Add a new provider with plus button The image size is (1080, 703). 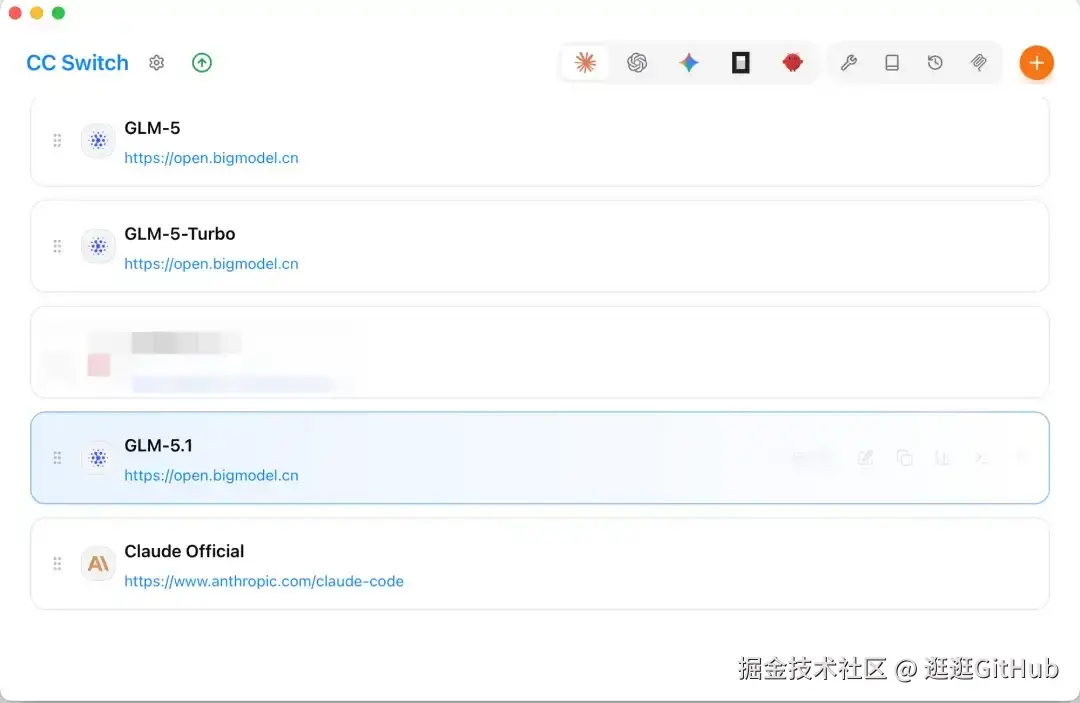point(1037,63)
